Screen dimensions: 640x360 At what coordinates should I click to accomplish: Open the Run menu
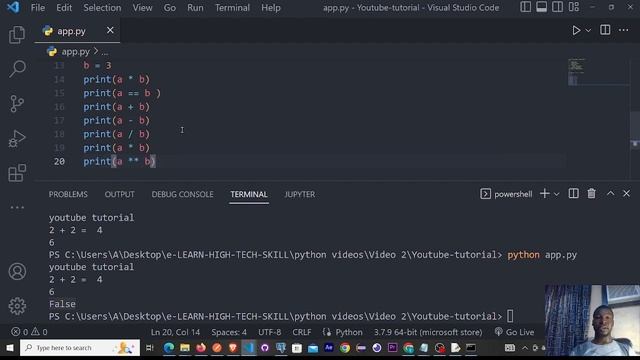pos(195,8)
